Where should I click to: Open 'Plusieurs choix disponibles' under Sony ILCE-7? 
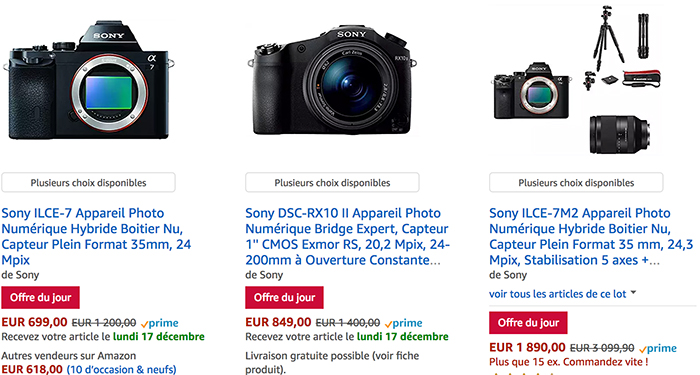(x=88, y=183)
